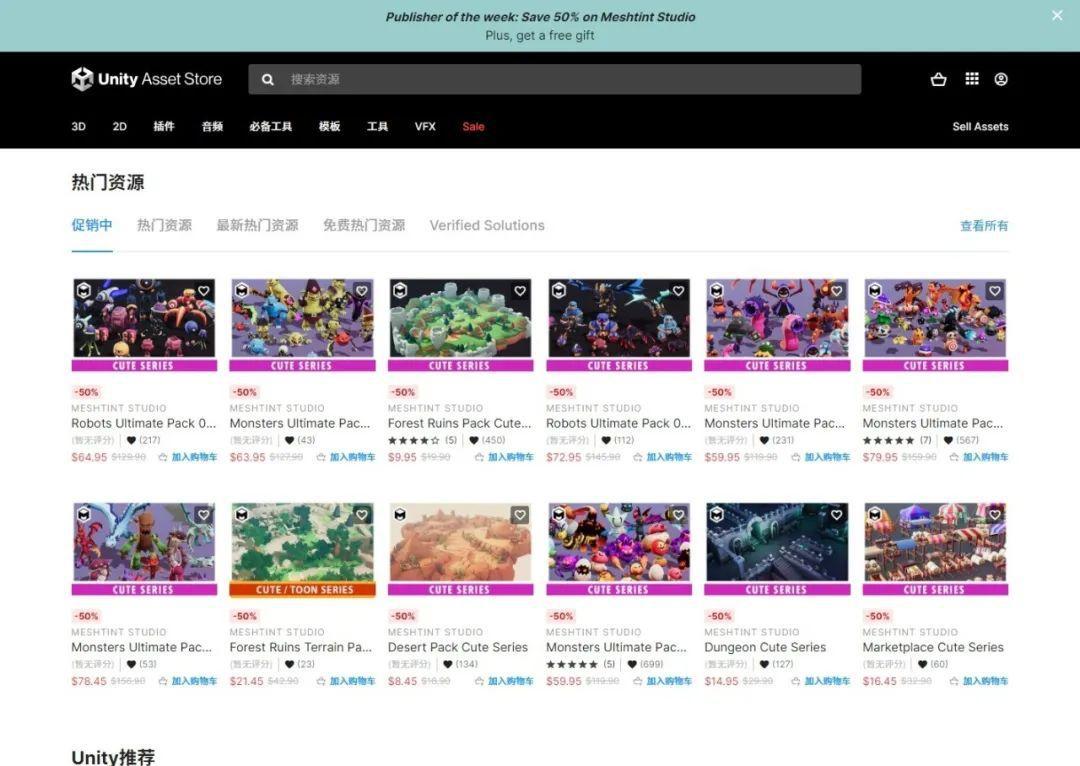Open the Forest Ruins Terrain thumbnail image

point(302,548)
